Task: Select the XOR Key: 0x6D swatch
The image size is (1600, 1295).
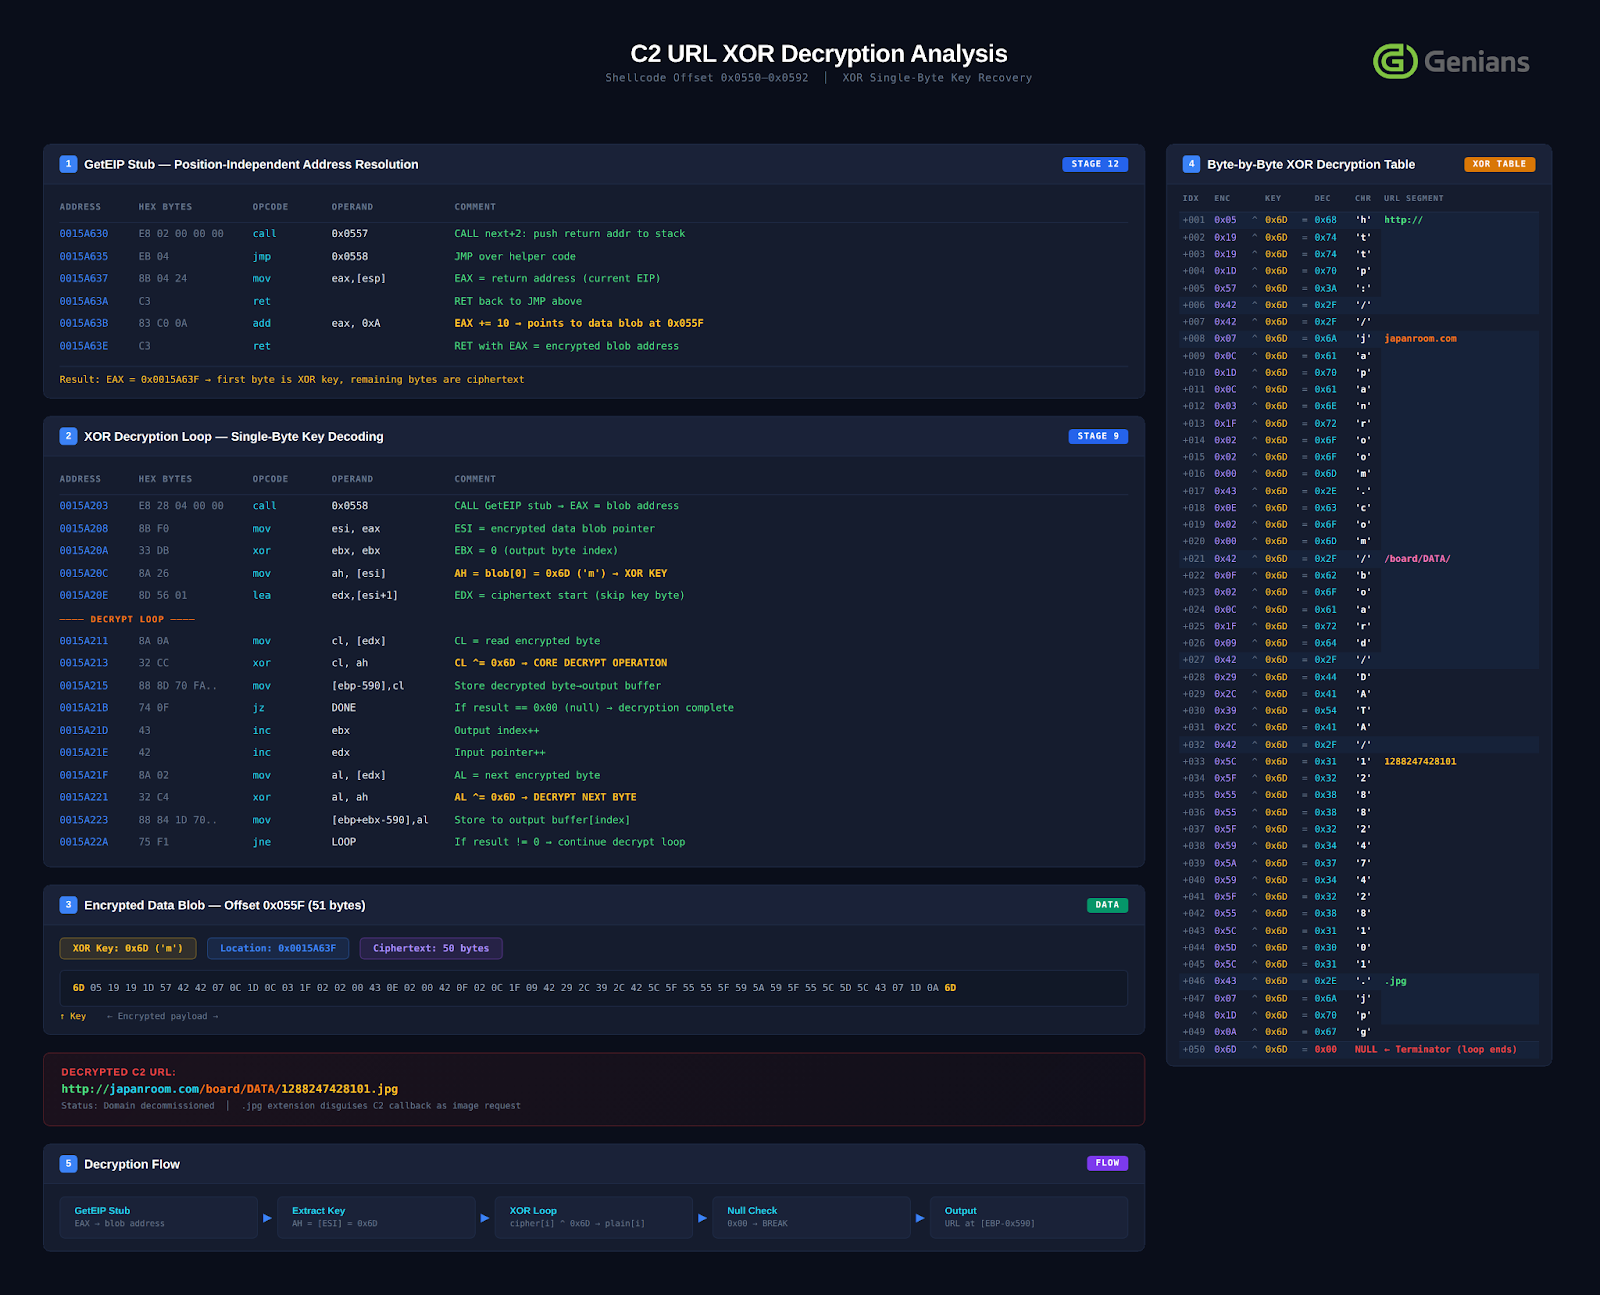Action: [x=128, y=948]
